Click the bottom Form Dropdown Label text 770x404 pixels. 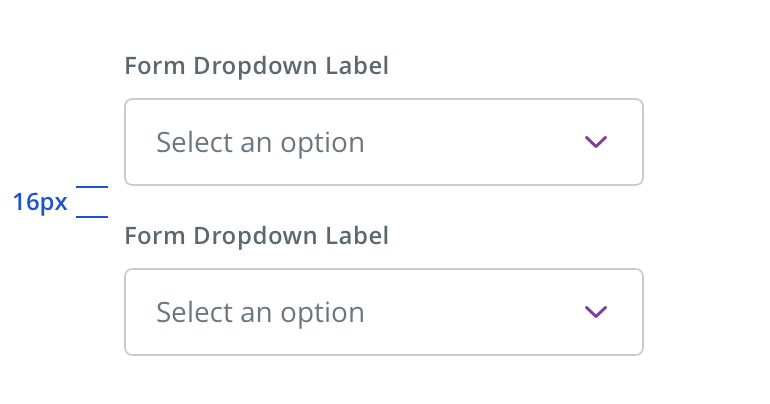pyautogui.click(x=256, y=236)
